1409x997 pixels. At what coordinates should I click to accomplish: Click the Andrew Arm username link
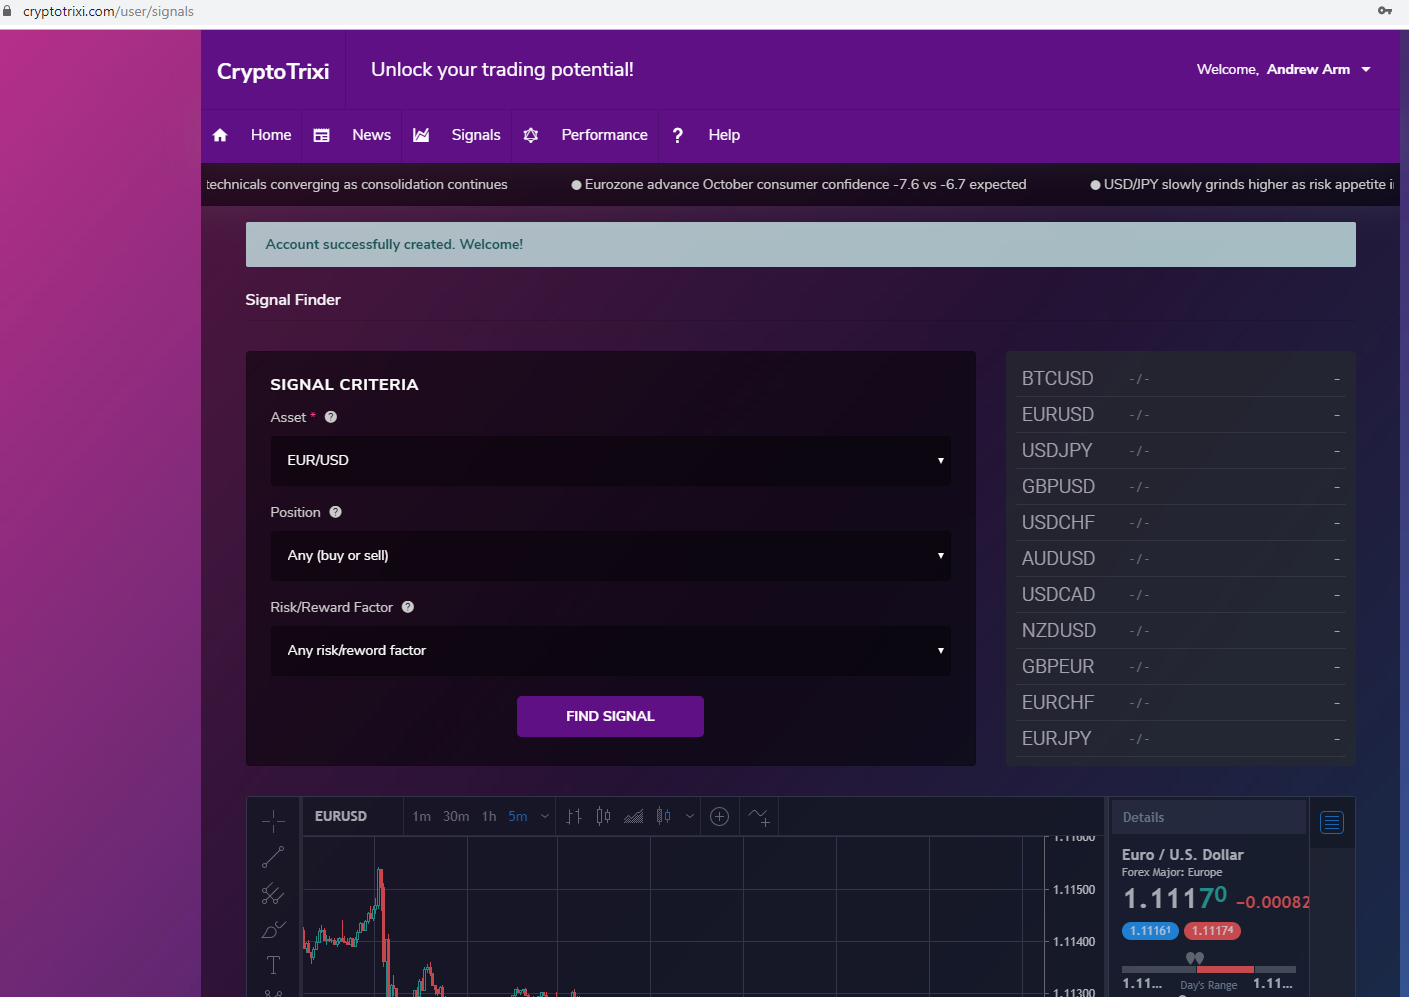(x=1308, y=70)
